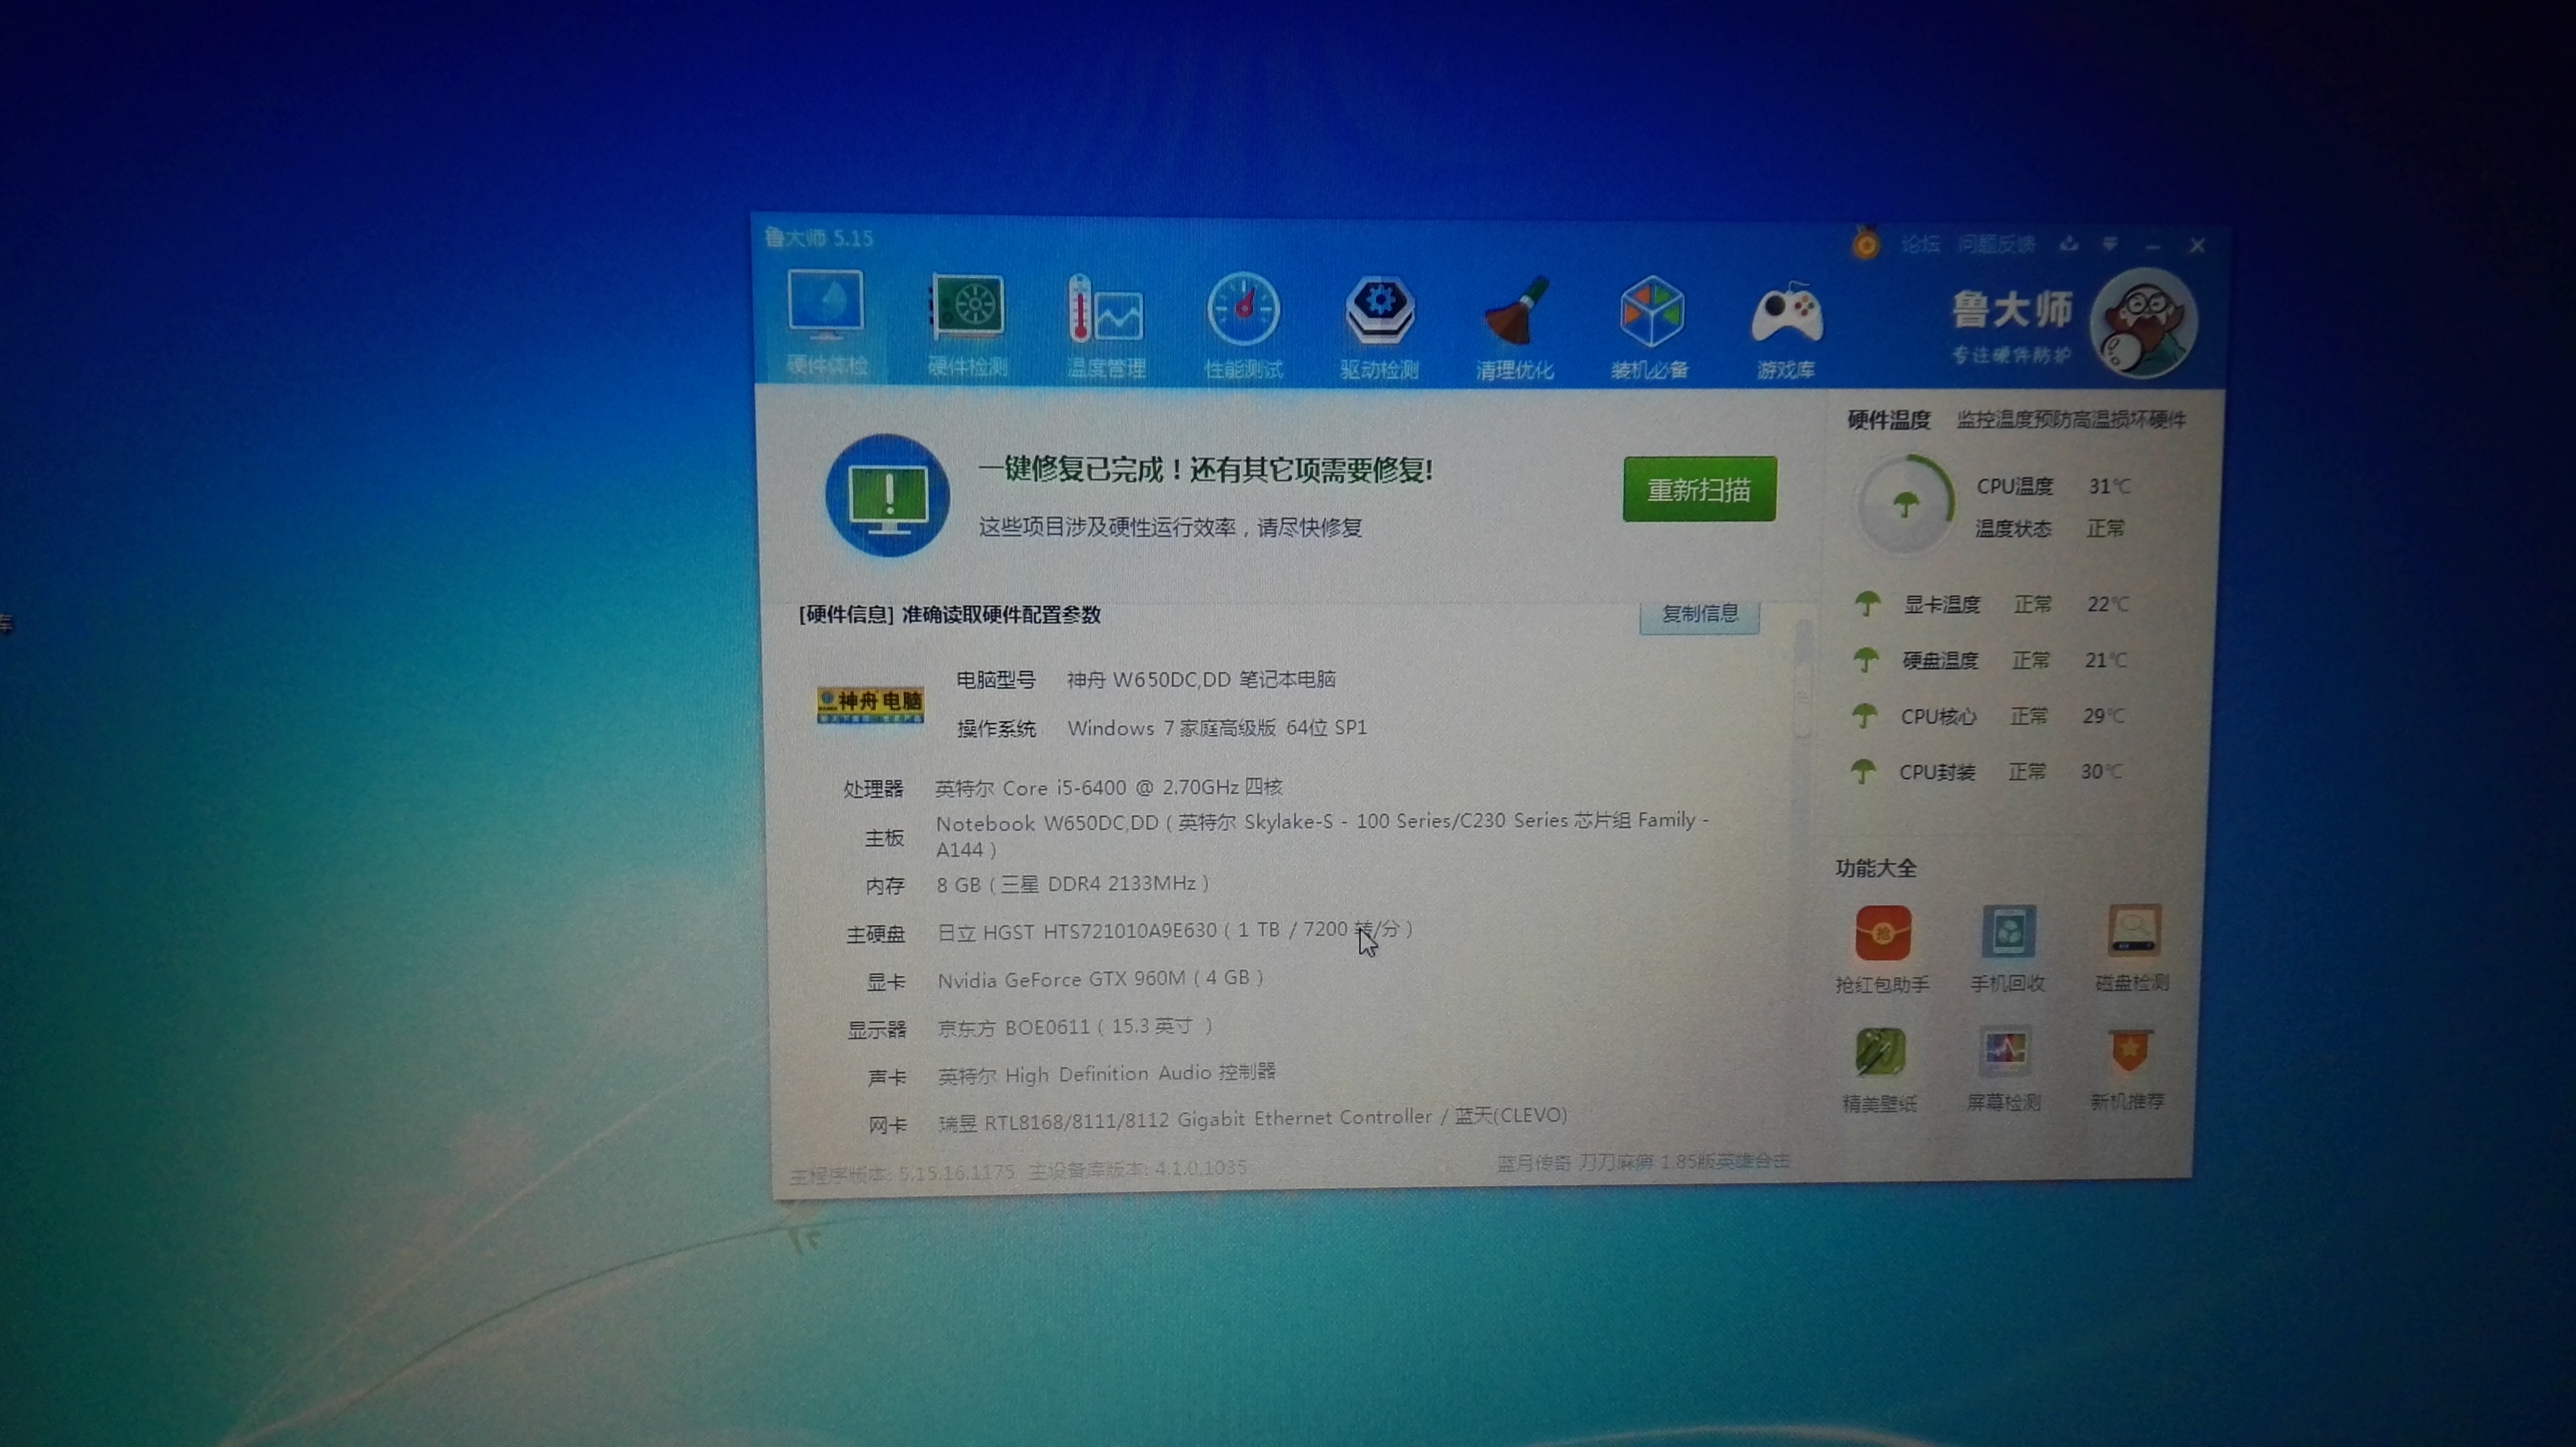Select the 清理优化 broom icon
Image resolution: width=2576 pixels, height=1447 pixels.
[1515, 325]
